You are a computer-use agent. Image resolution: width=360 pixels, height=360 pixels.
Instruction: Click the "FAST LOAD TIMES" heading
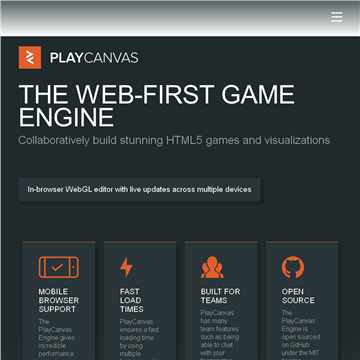[132, 300]
